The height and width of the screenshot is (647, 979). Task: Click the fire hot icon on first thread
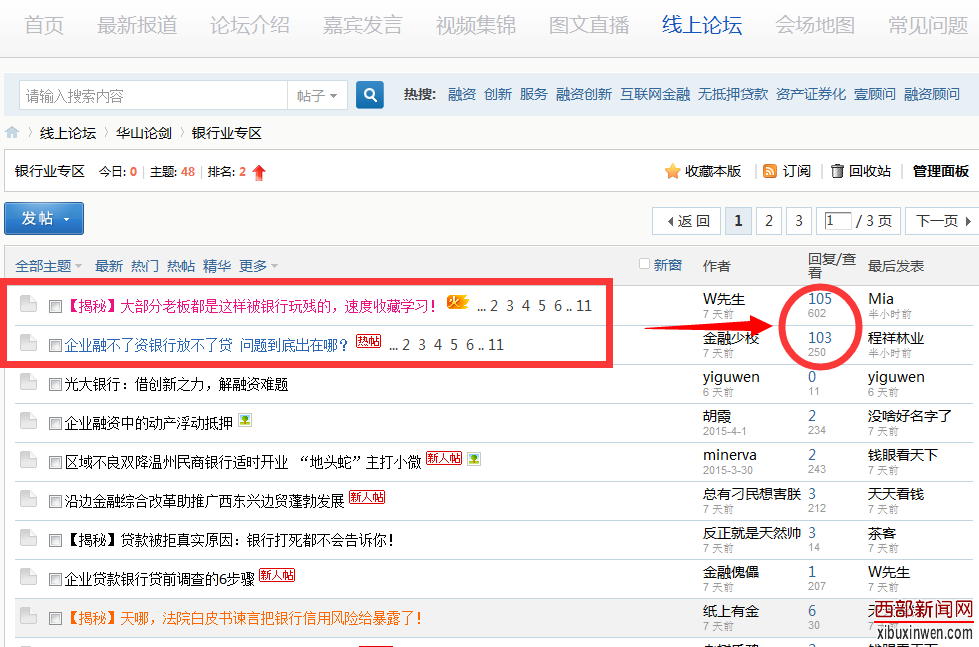(457, 303)
